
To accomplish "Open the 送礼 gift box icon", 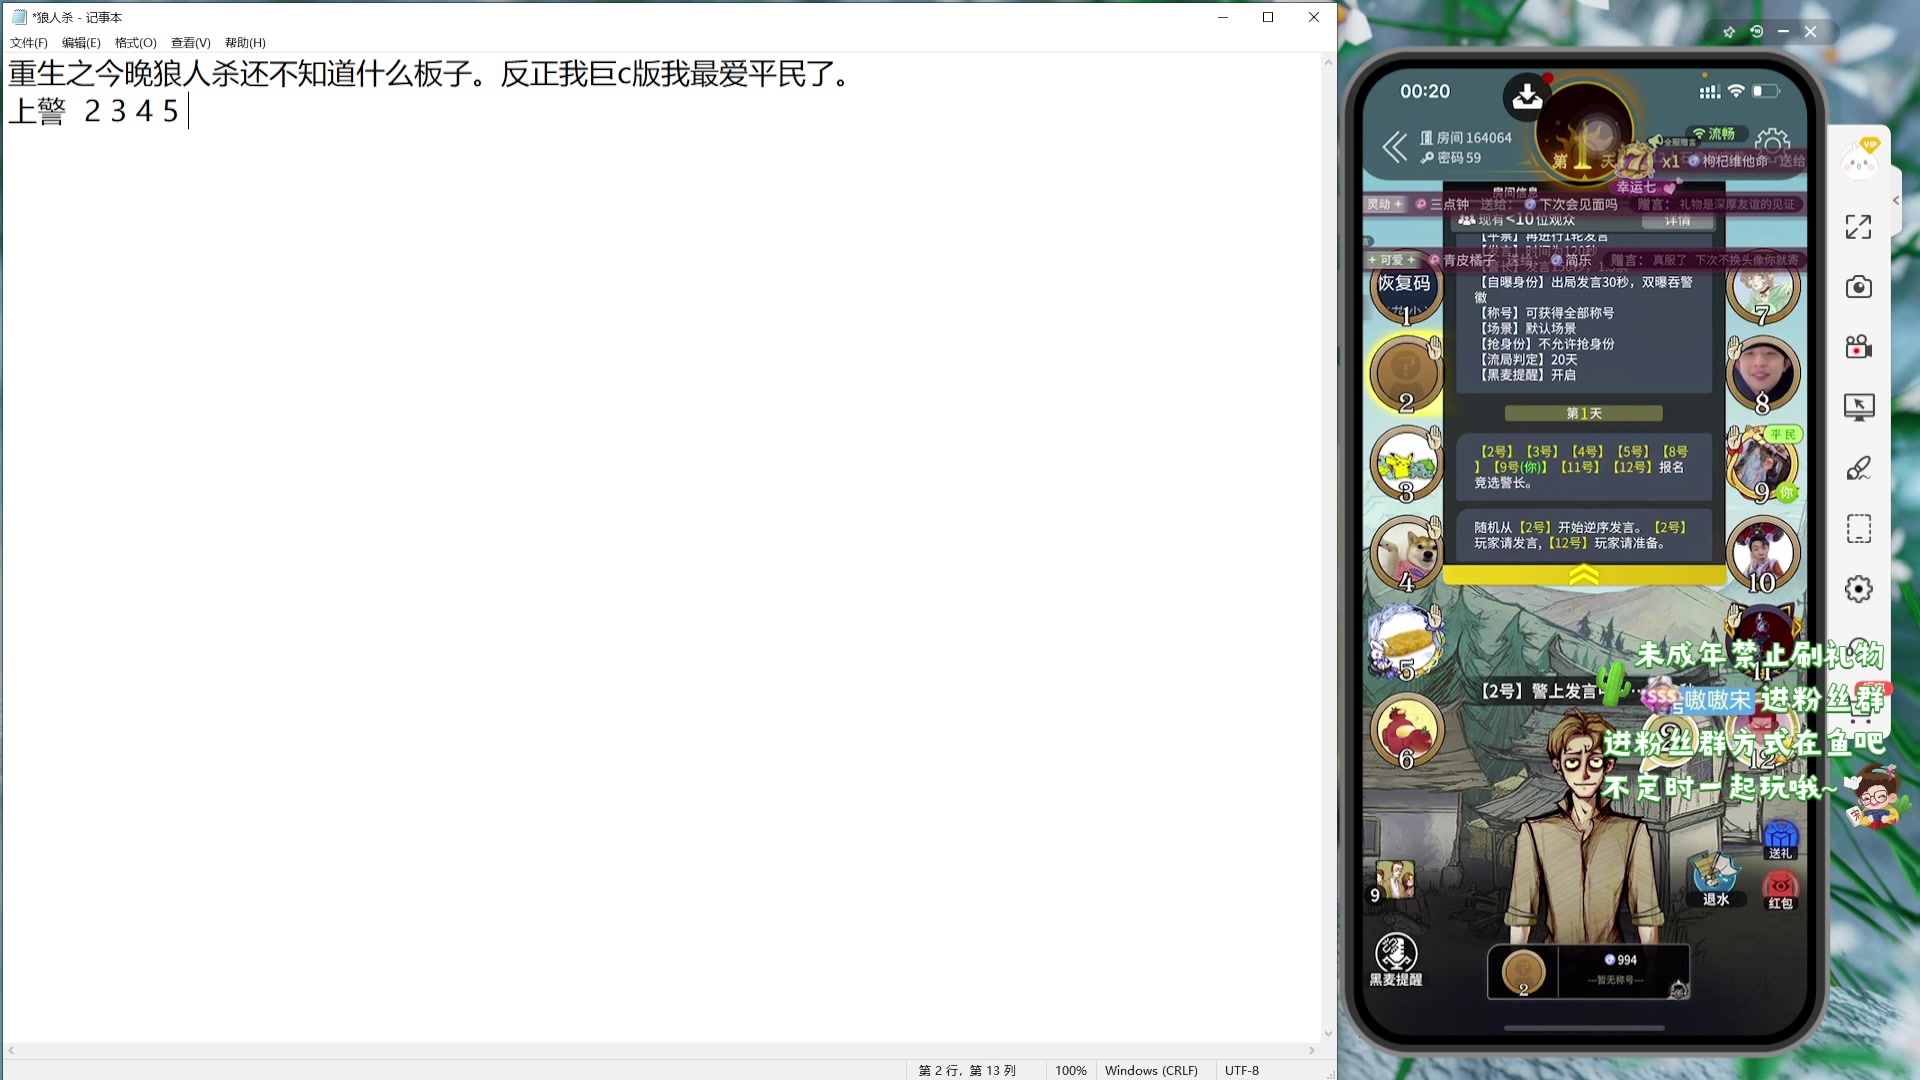I will [1781, 838].
